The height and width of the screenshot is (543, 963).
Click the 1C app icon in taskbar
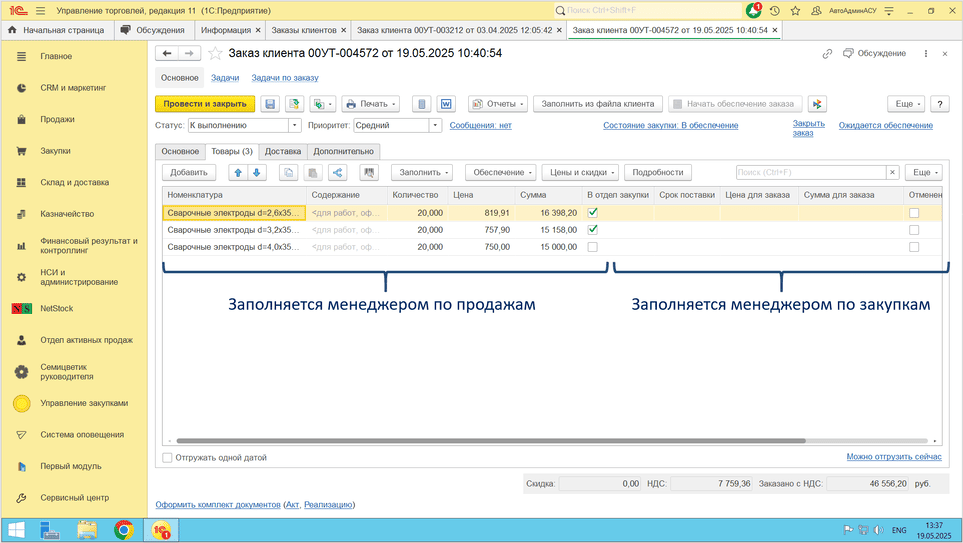click(x=161, y=530)
